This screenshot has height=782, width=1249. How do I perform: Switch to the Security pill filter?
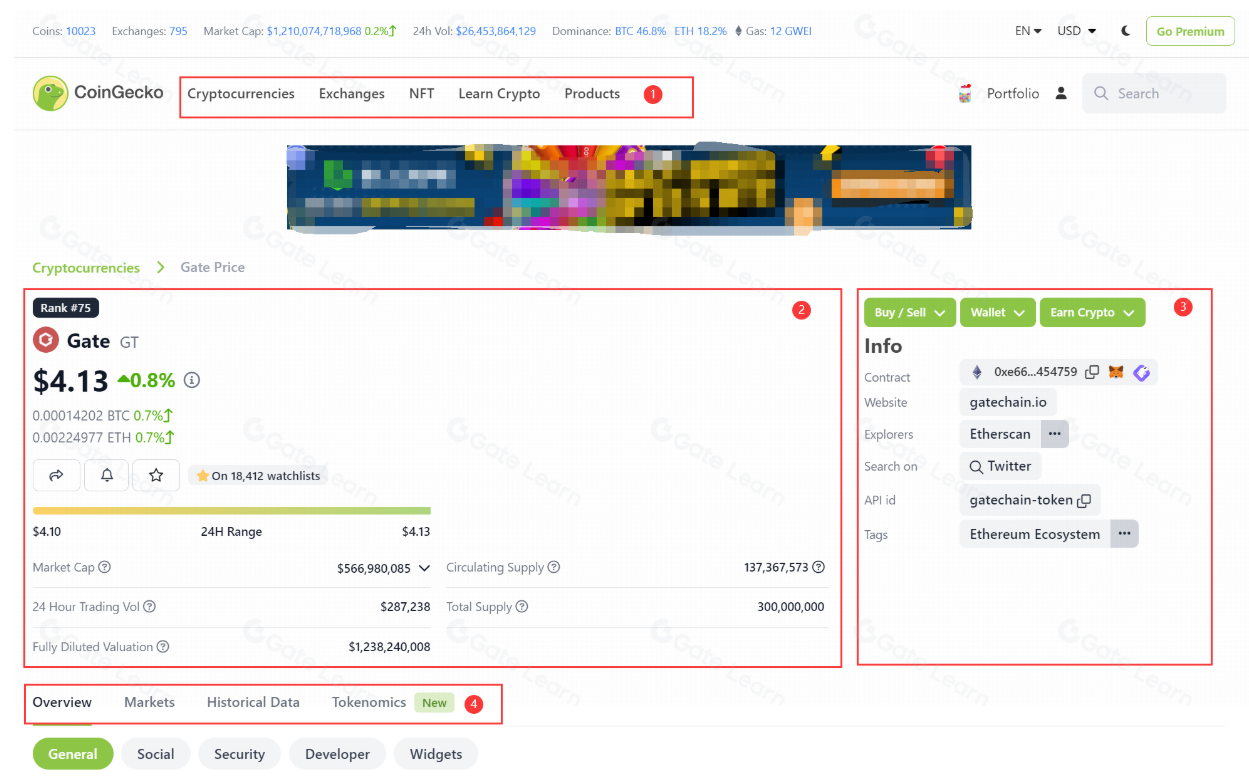239,754
